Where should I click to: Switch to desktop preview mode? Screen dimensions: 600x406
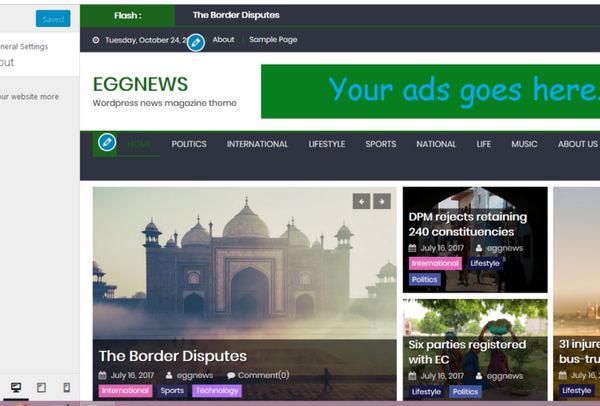[x=16, y=387]
